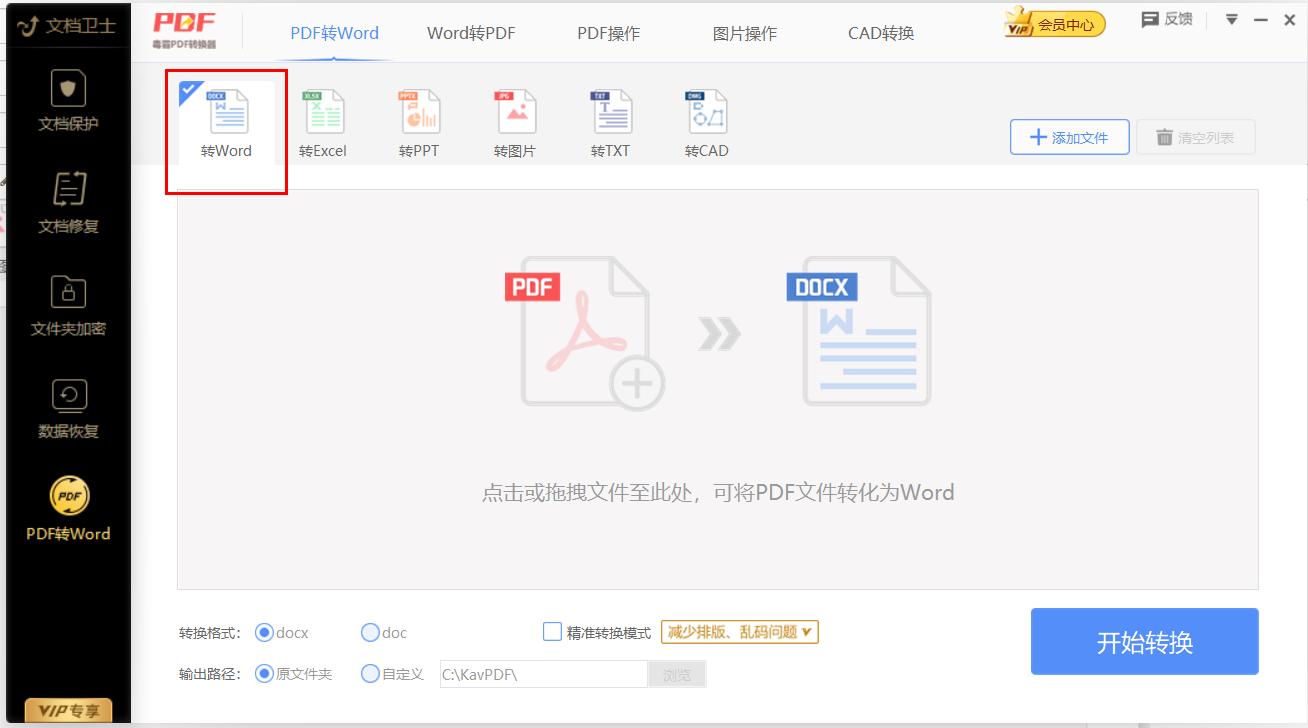Switch to the CAD转换 tab
The height and width of the screenshot is (728, 1308).
[880, 33]
